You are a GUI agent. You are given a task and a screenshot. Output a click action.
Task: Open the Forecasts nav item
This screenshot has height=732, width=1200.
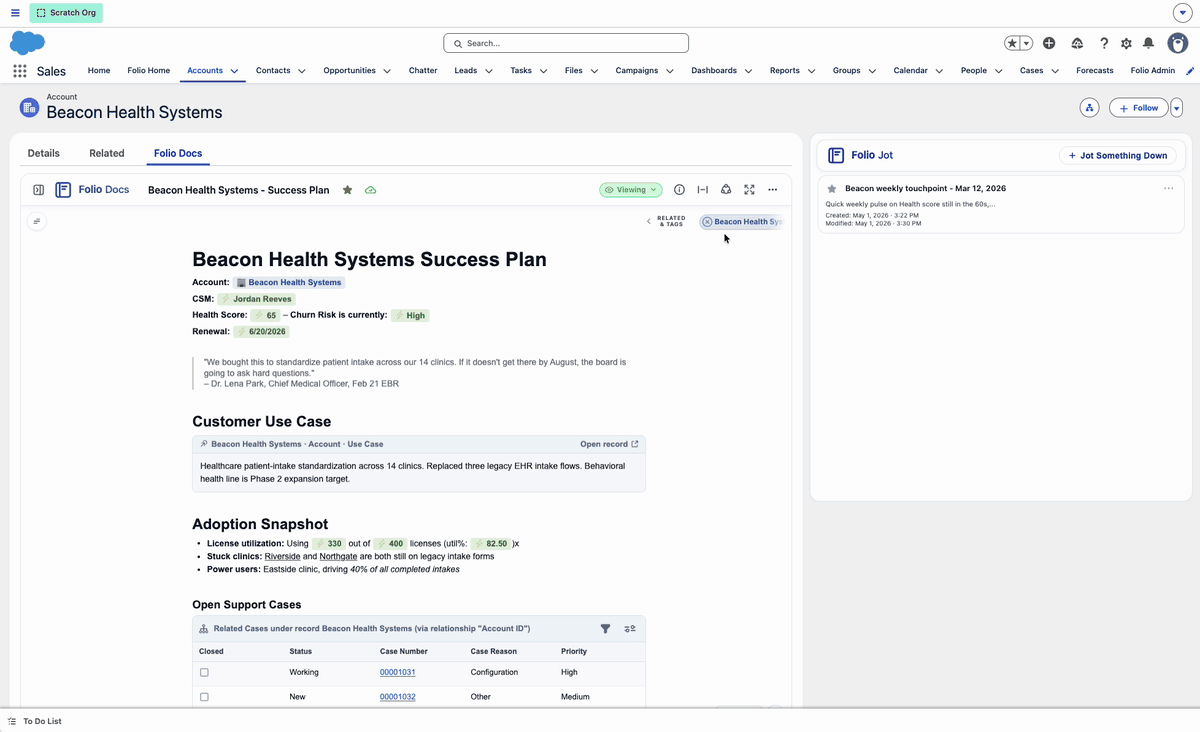click(x=1095, y=71)
